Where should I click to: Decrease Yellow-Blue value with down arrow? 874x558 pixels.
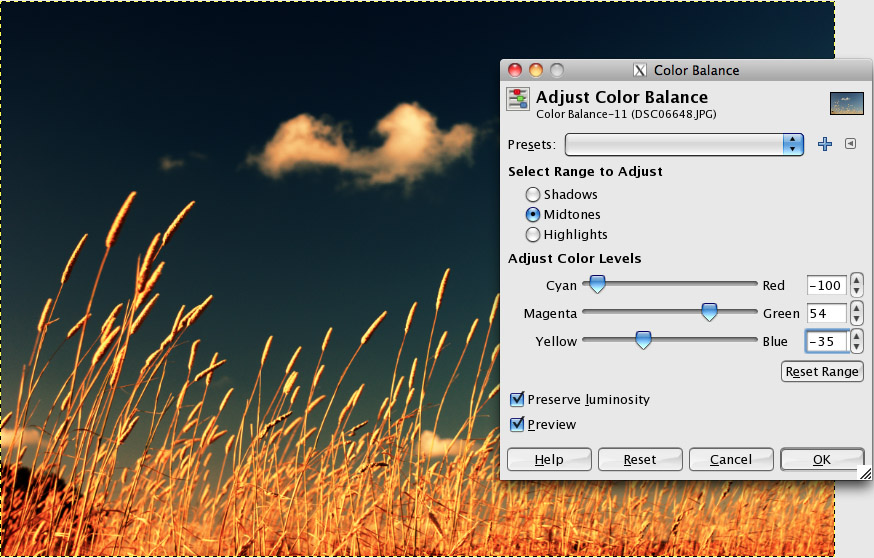click(x=857, y=347)
